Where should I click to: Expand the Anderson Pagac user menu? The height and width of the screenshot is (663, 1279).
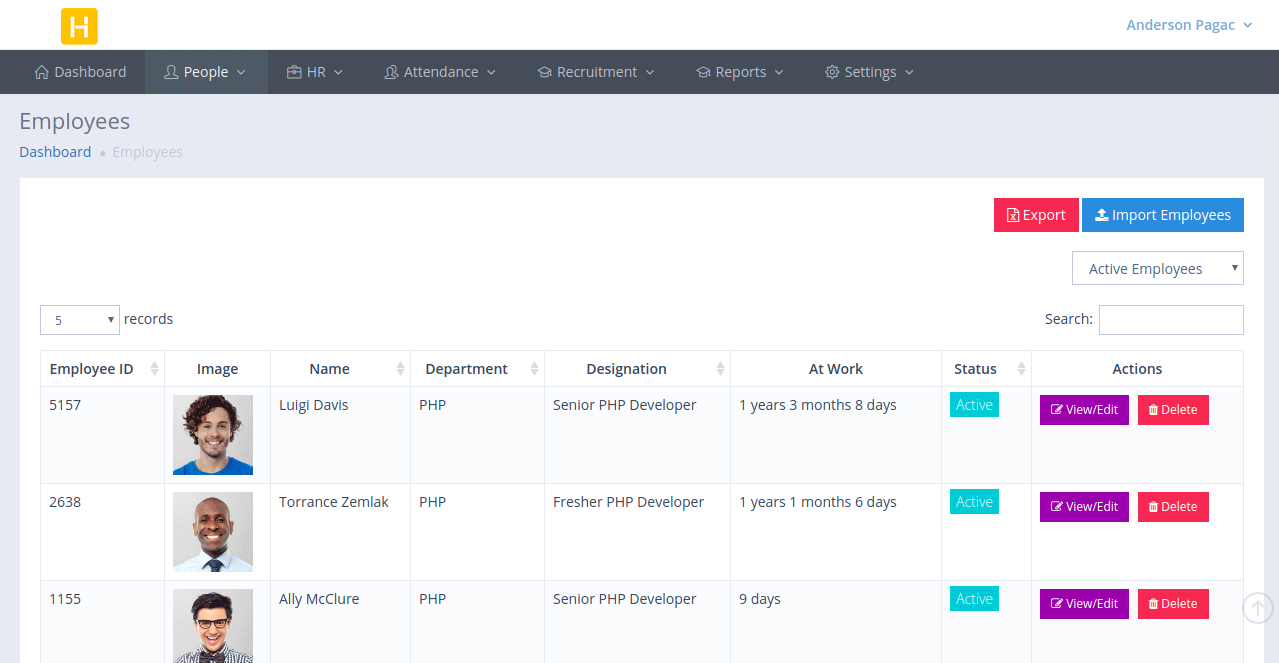click(1188, 25)
